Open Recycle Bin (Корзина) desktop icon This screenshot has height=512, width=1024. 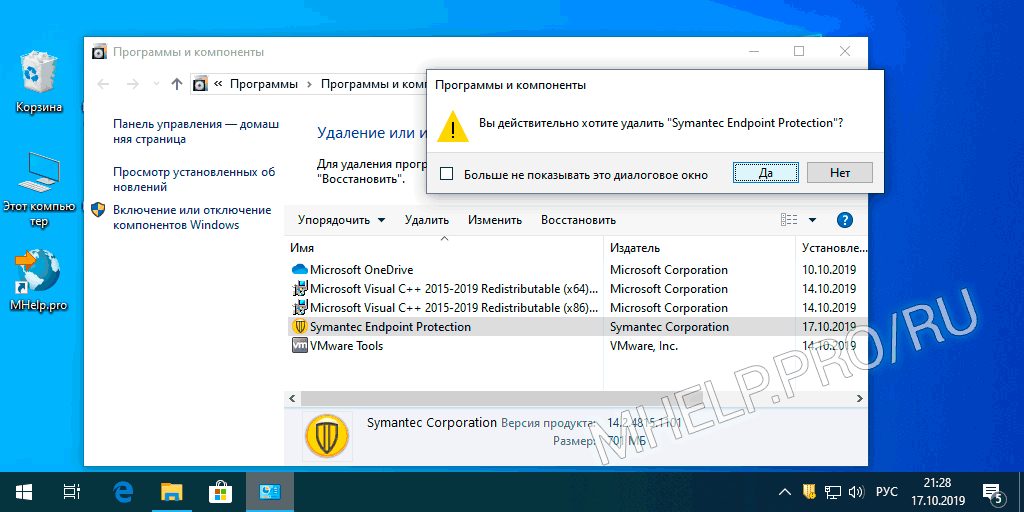pyautogui.click(x=39, y=83)
